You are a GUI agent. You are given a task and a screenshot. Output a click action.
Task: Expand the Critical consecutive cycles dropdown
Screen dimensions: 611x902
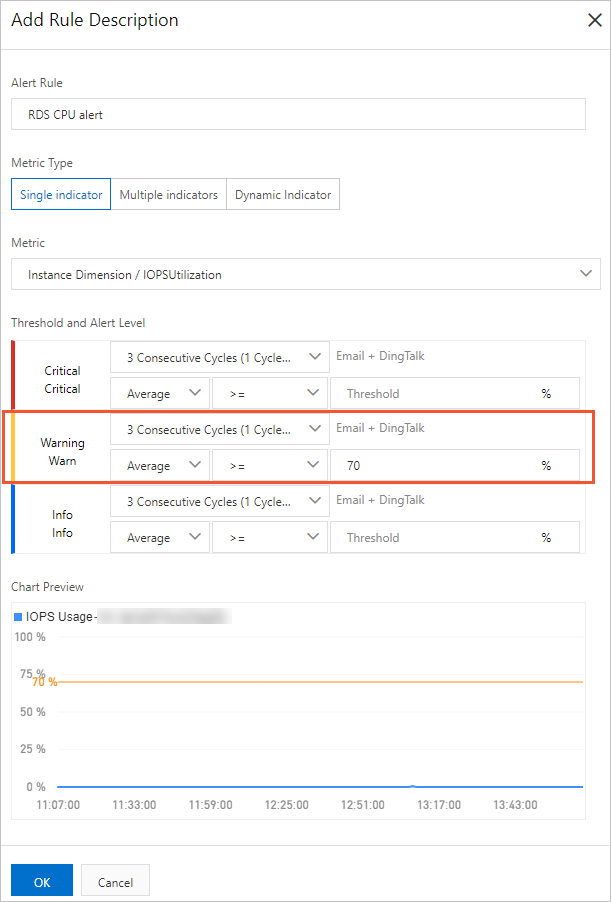coord(219,356)
